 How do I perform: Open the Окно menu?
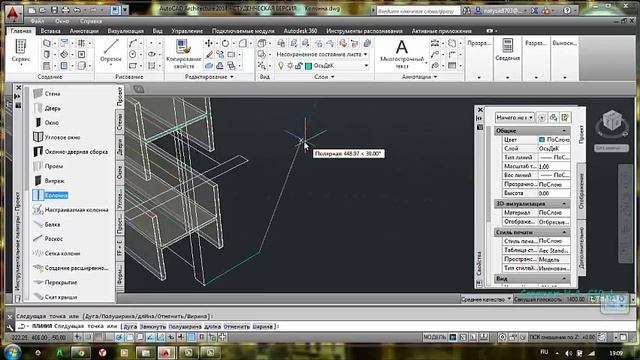[62, 21]
